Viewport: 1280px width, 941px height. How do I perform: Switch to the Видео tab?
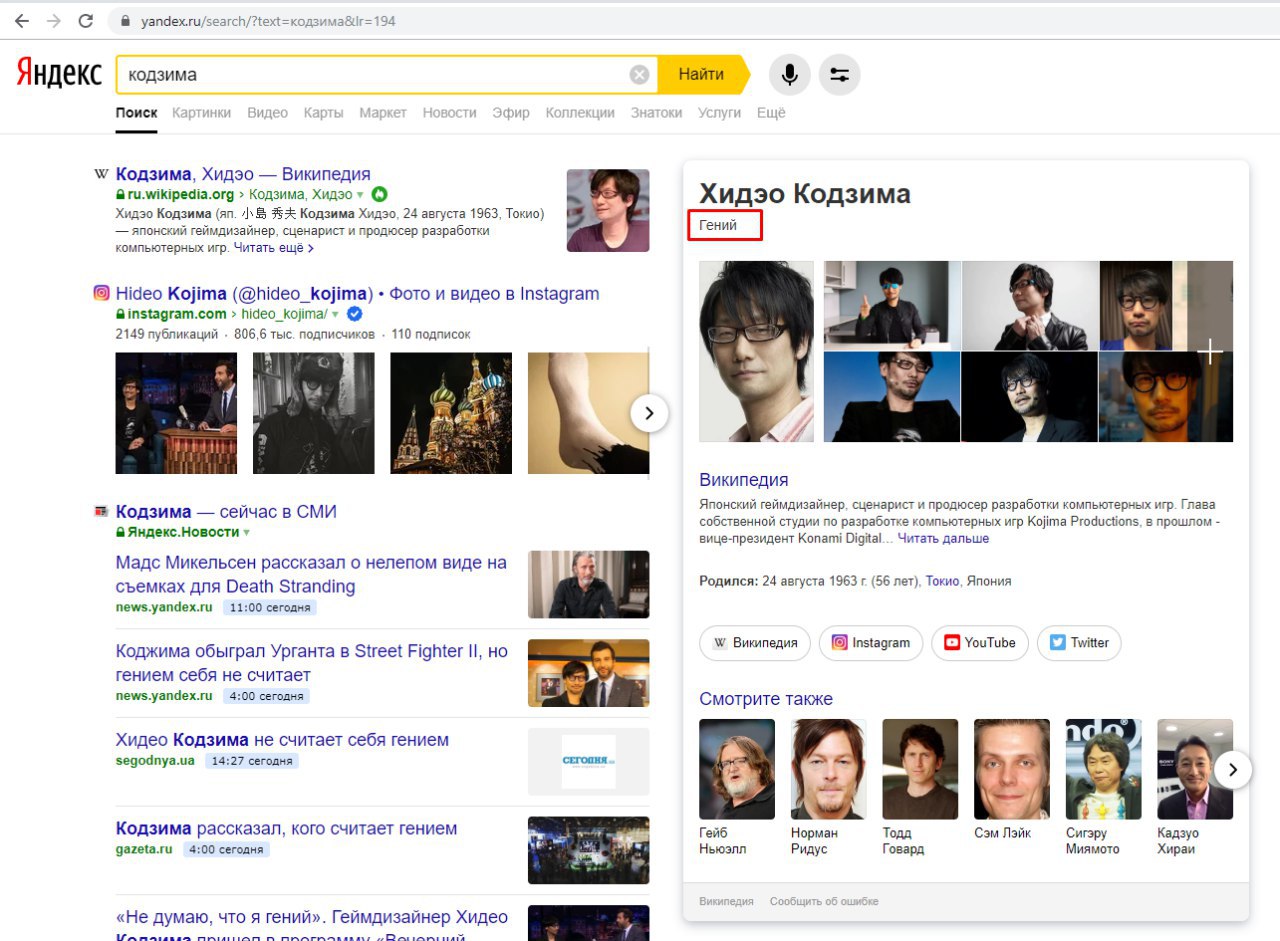(x=267, y=113)
